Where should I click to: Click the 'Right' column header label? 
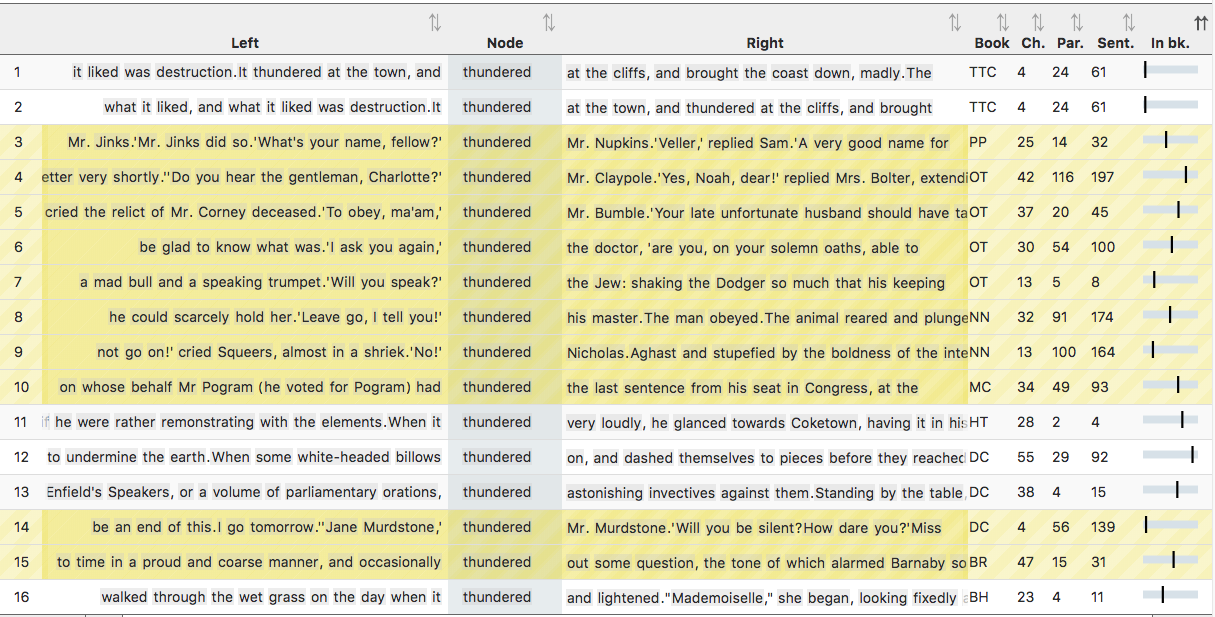(765, 43)
